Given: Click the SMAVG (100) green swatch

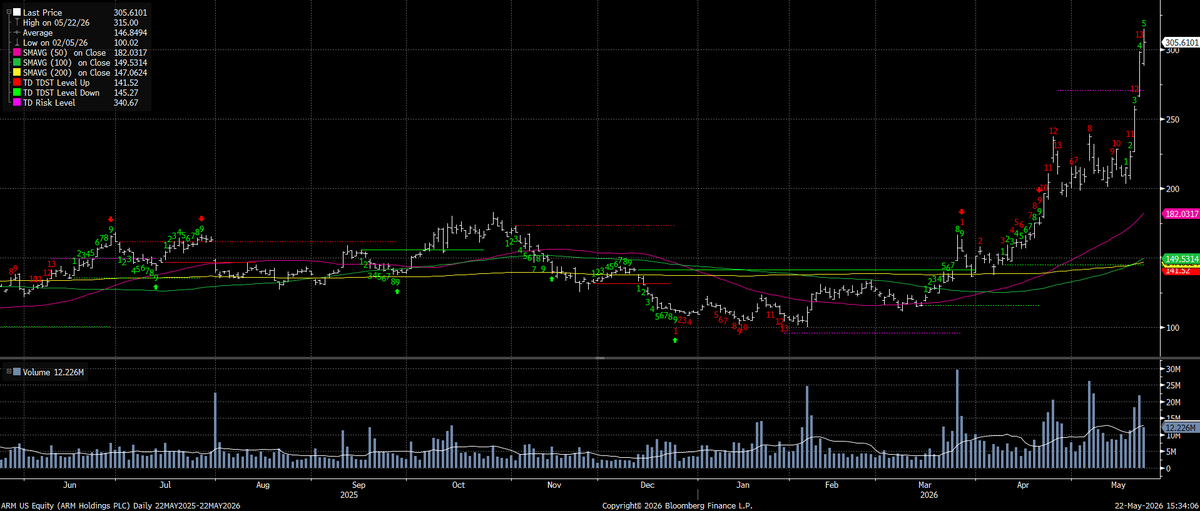Looking at the screenshot, I should (17, 62).
